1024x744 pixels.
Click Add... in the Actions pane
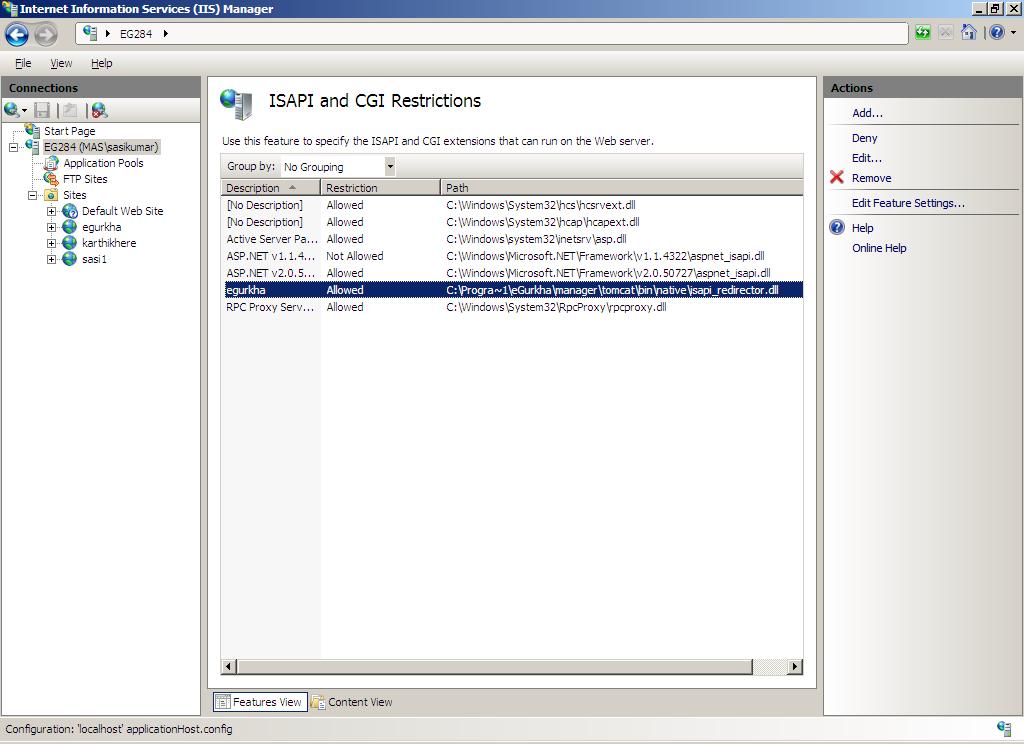[867, 113]
